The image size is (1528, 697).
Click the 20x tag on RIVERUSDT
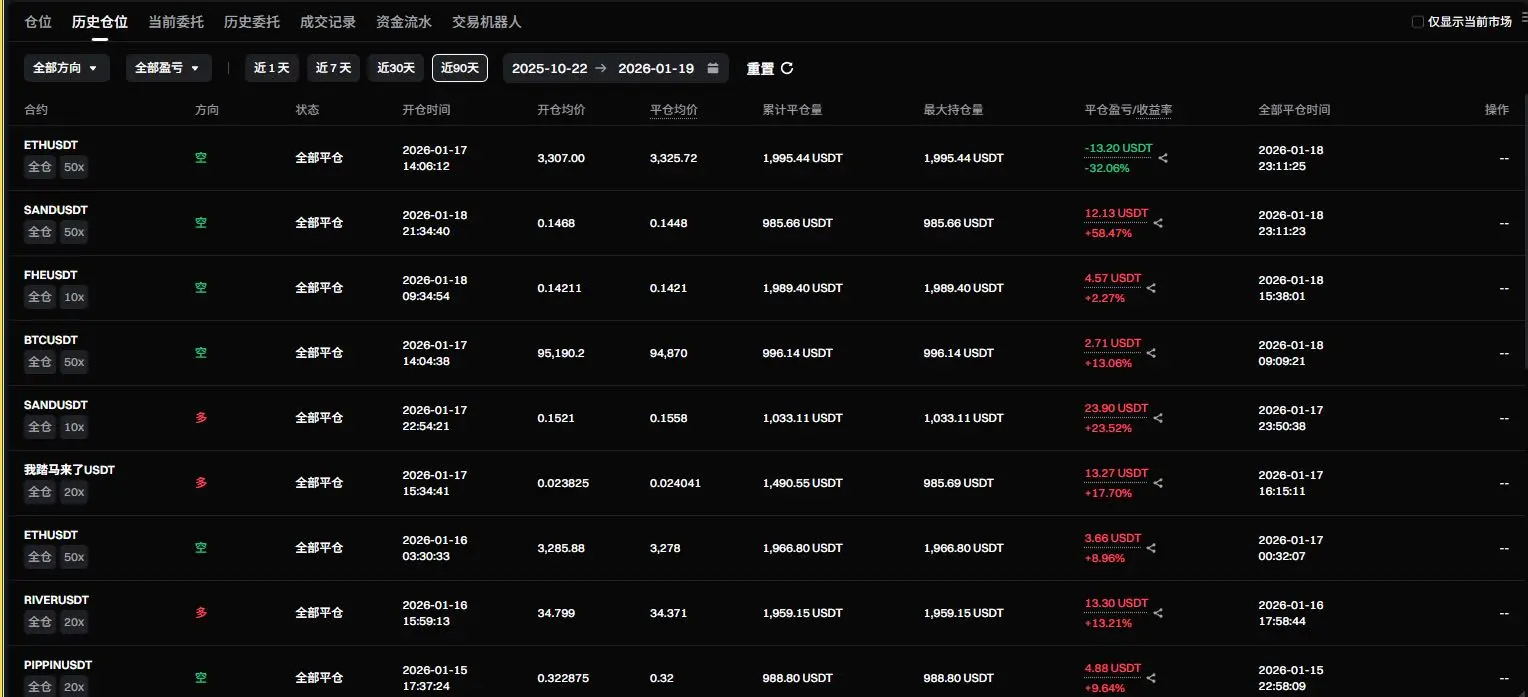pos(74,622)
